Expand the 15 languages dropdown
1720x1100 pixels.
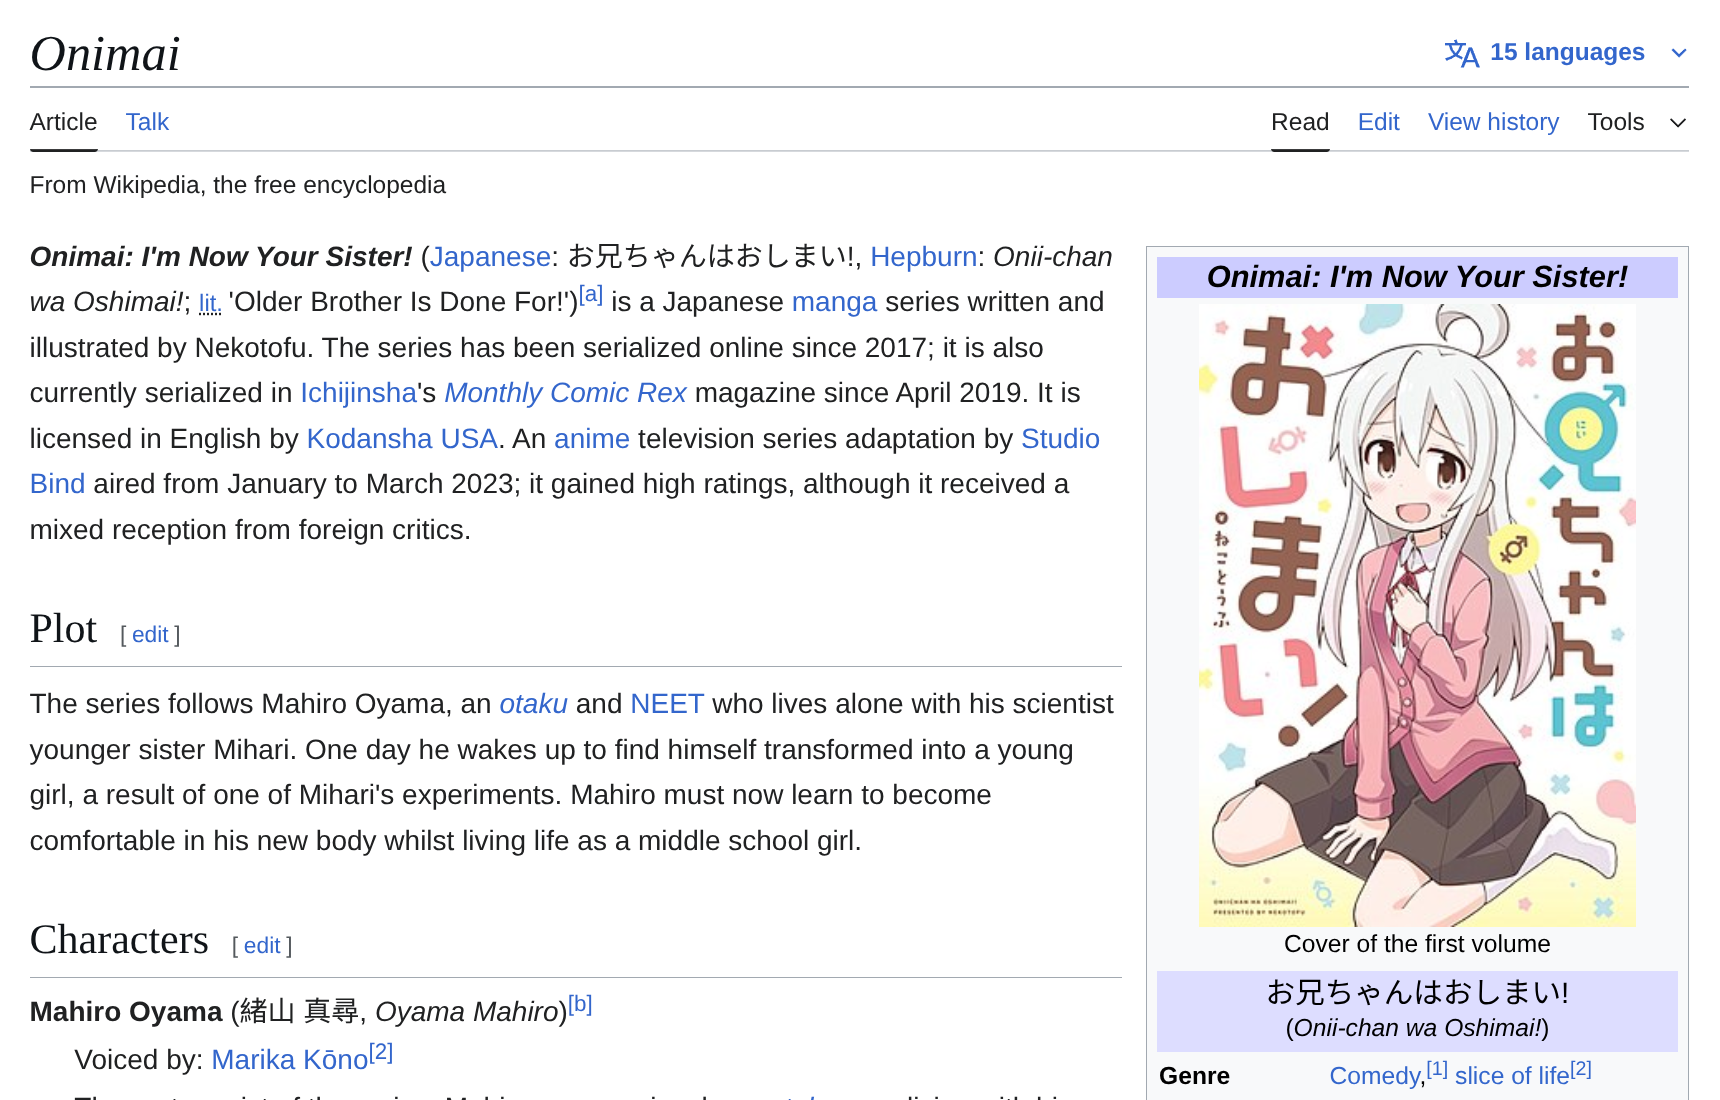(1567, 52)
